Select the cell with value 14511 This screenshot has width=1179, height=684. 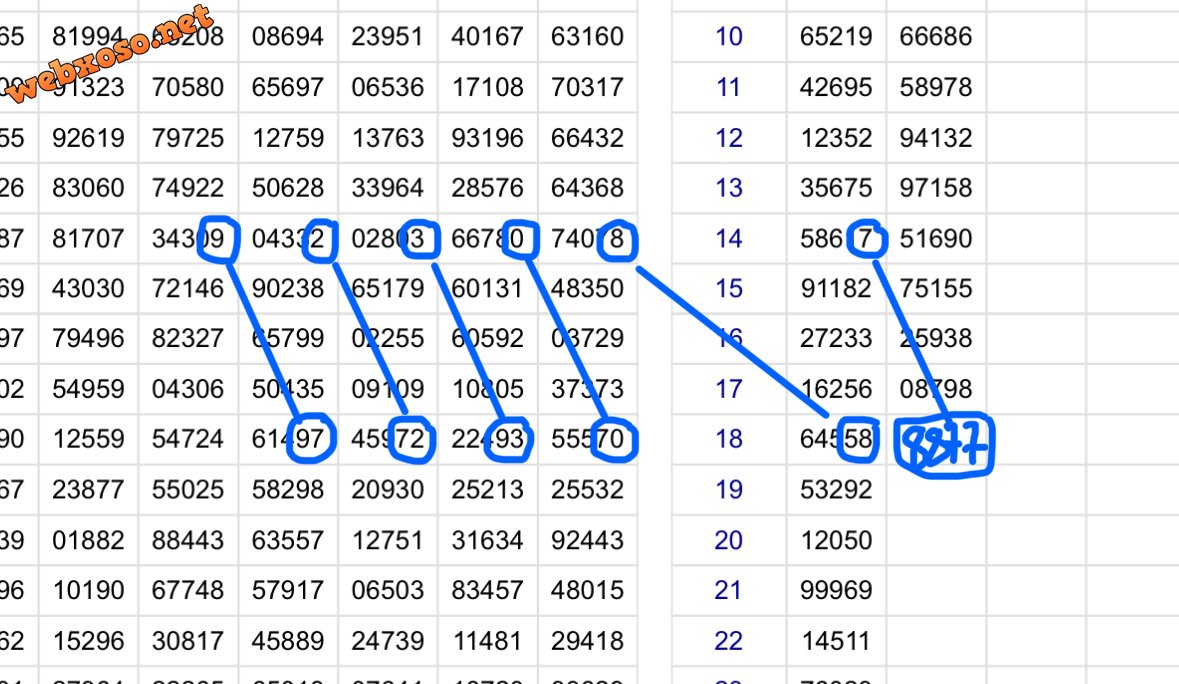coord(835,641)
